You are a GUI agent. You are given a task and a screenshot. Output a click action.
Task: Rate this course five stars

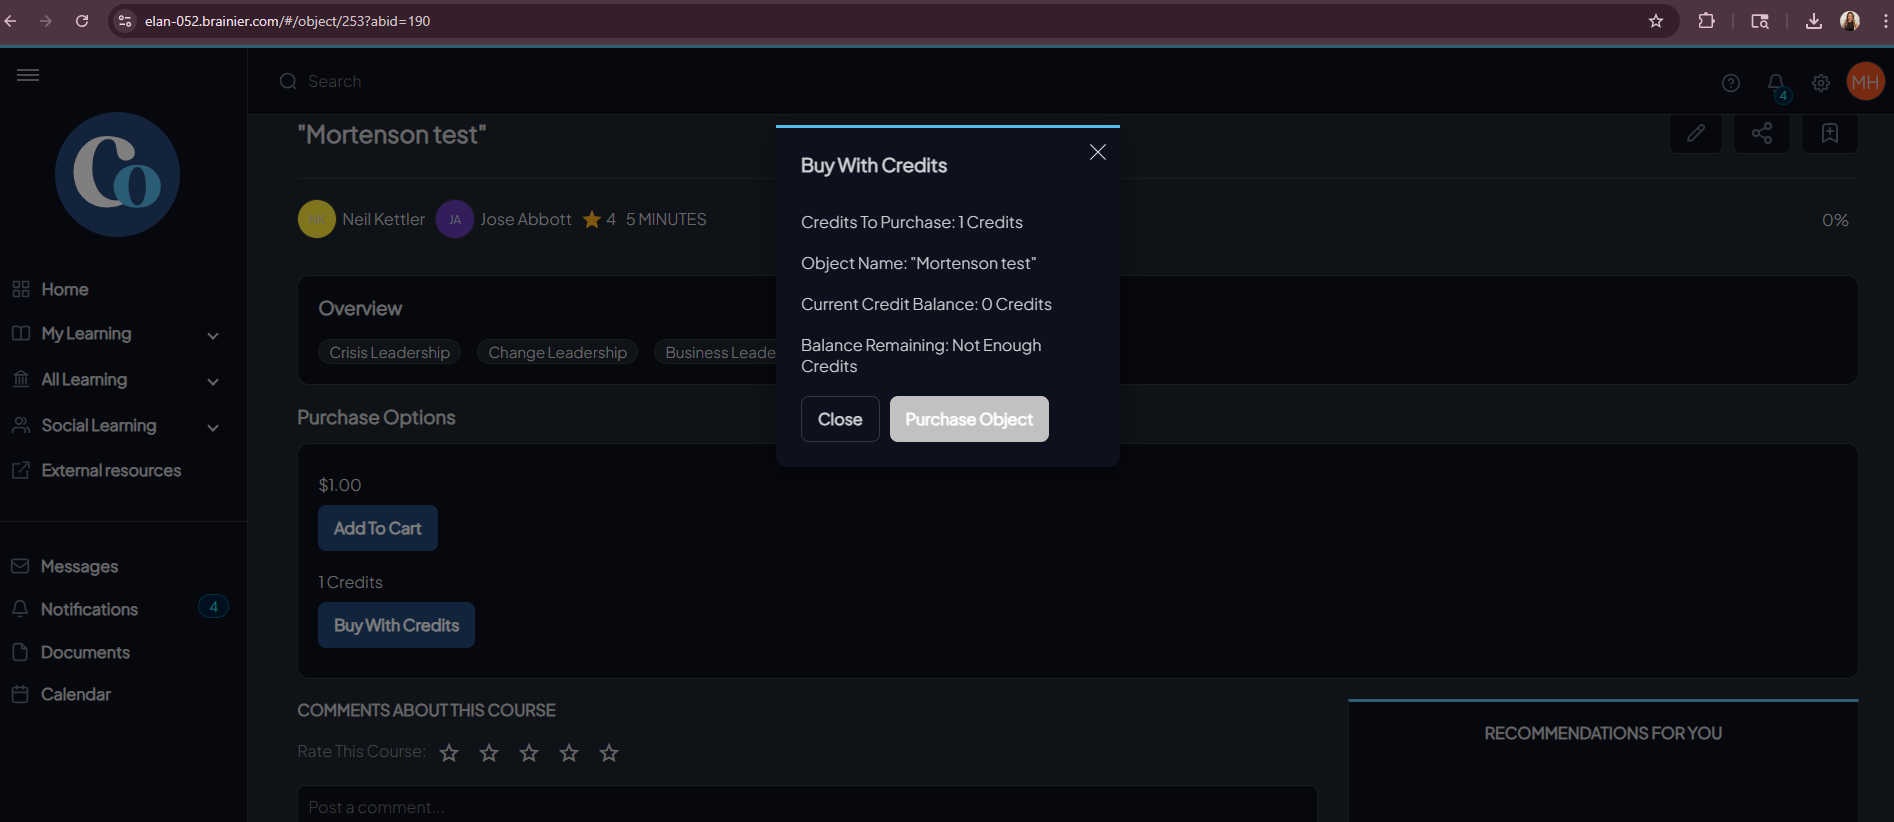click(x=609, y=753)
